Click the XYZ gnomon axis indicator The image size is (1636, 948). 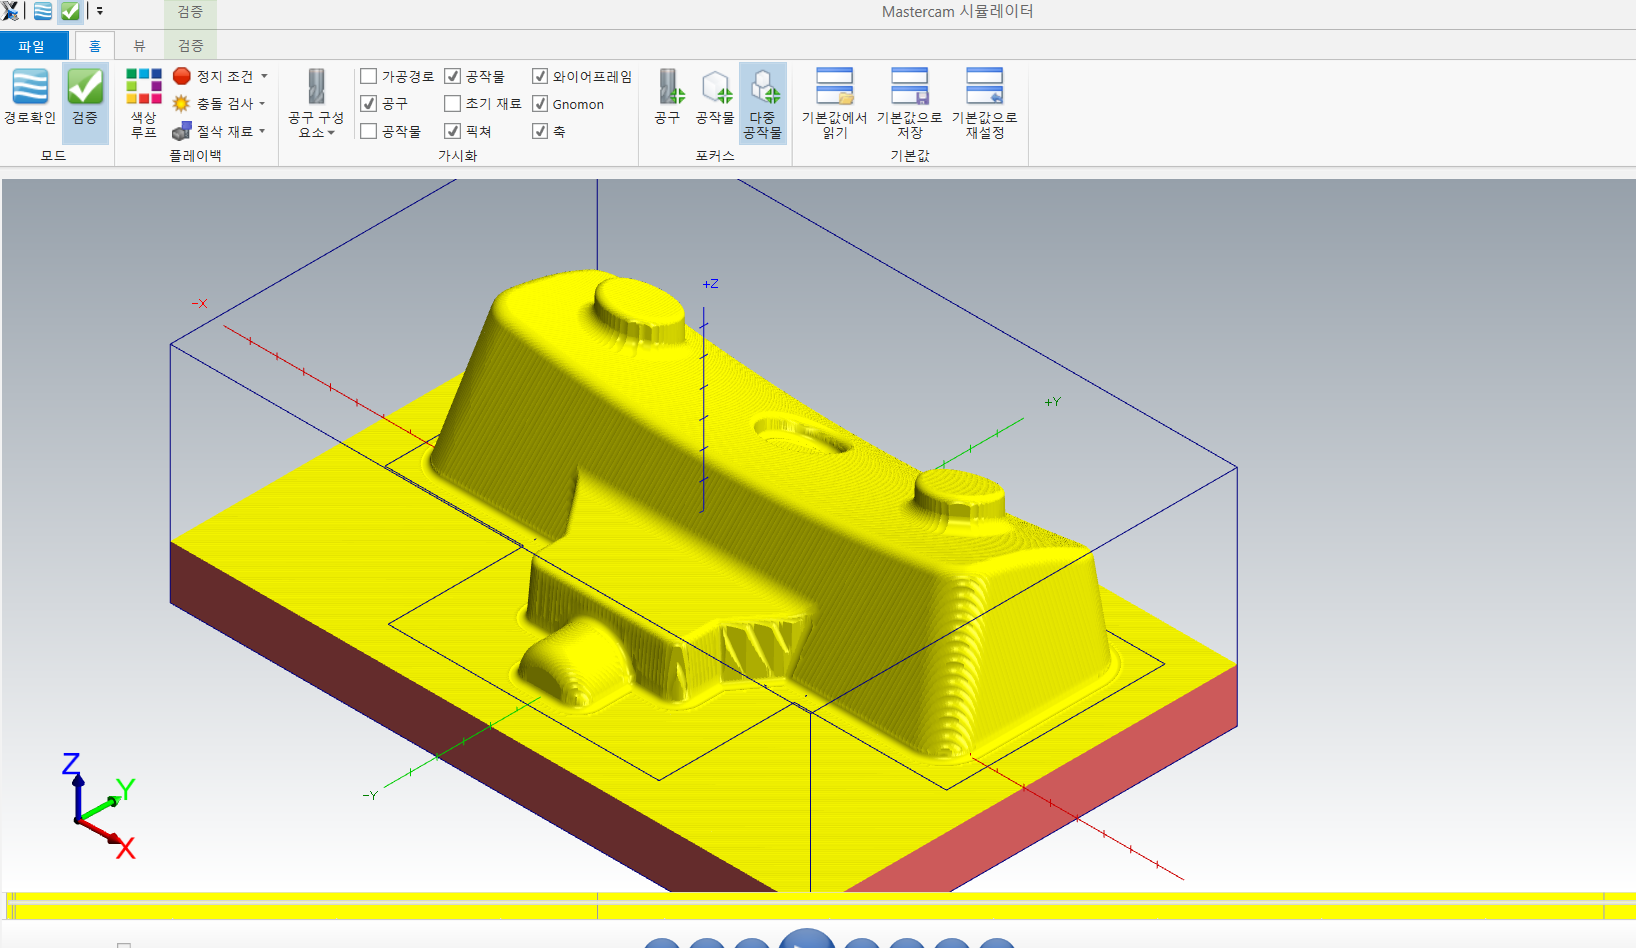point(100,806)
